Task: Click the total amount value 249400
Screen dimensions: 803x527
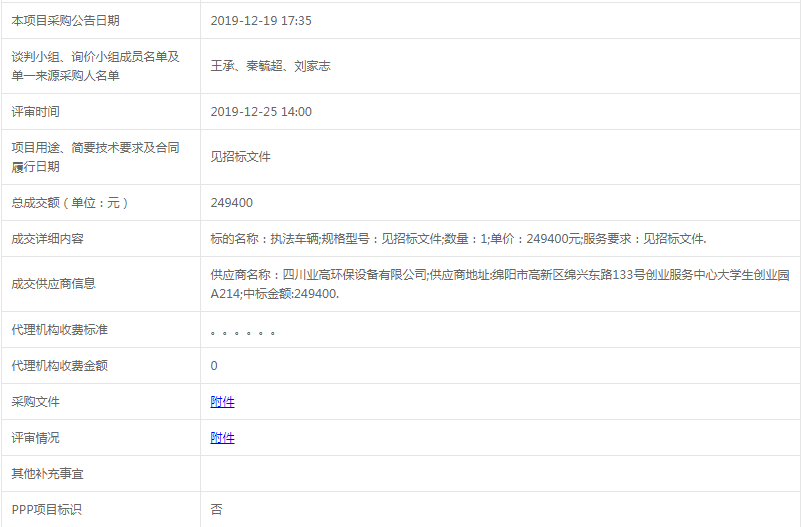Action: pos(231,203)
